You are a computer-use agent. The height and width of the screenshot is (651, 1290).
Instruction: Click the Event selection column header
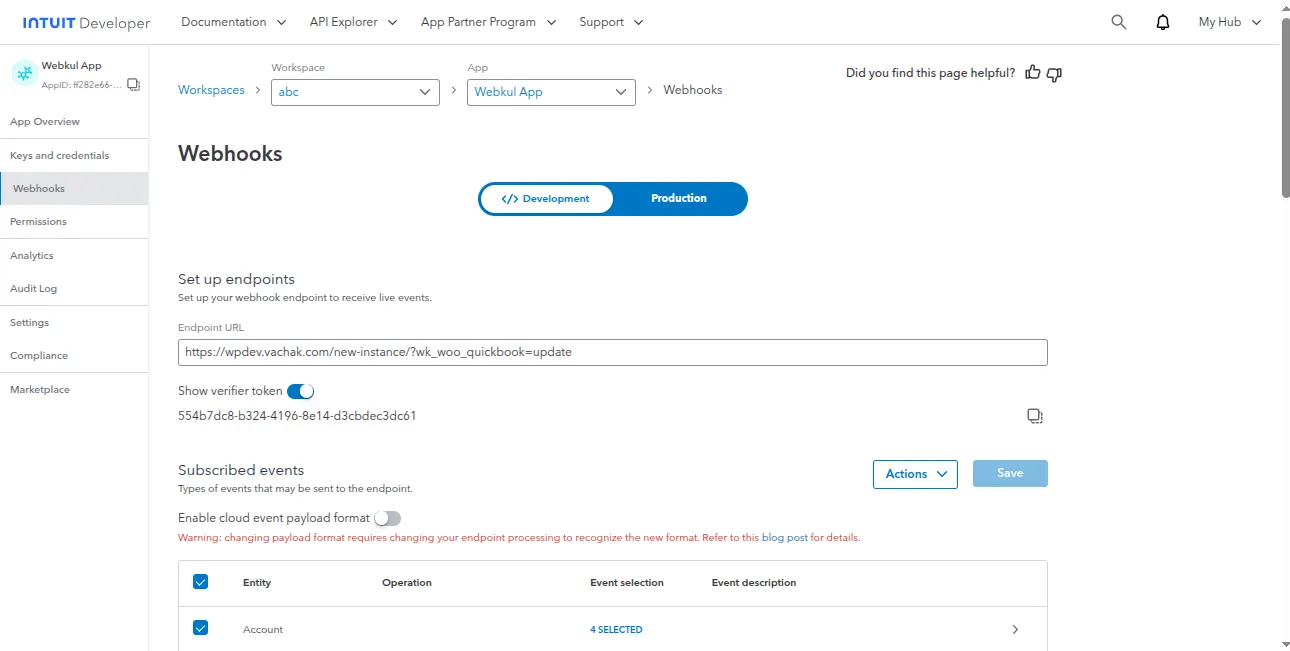(627, 583)
